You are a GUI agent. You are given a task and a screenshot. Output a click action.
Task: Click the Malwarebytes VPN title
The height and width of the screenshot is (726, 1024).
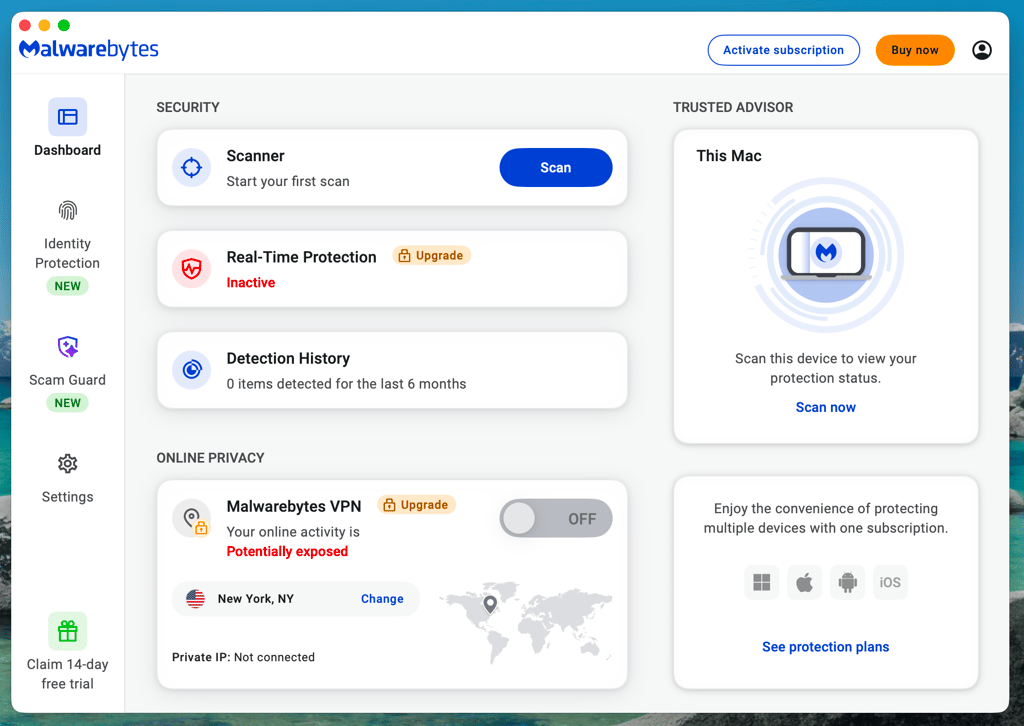coord(294,507)
